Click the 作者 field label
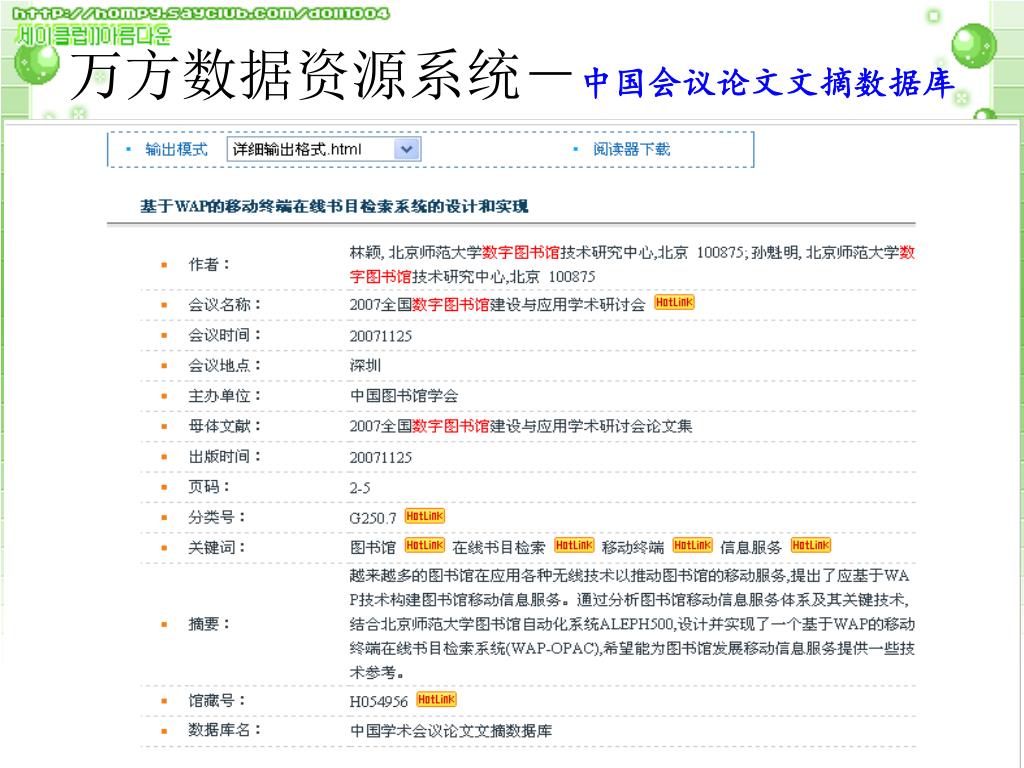Viewport: 1024px width, 768px height. [x=209, y=264]
